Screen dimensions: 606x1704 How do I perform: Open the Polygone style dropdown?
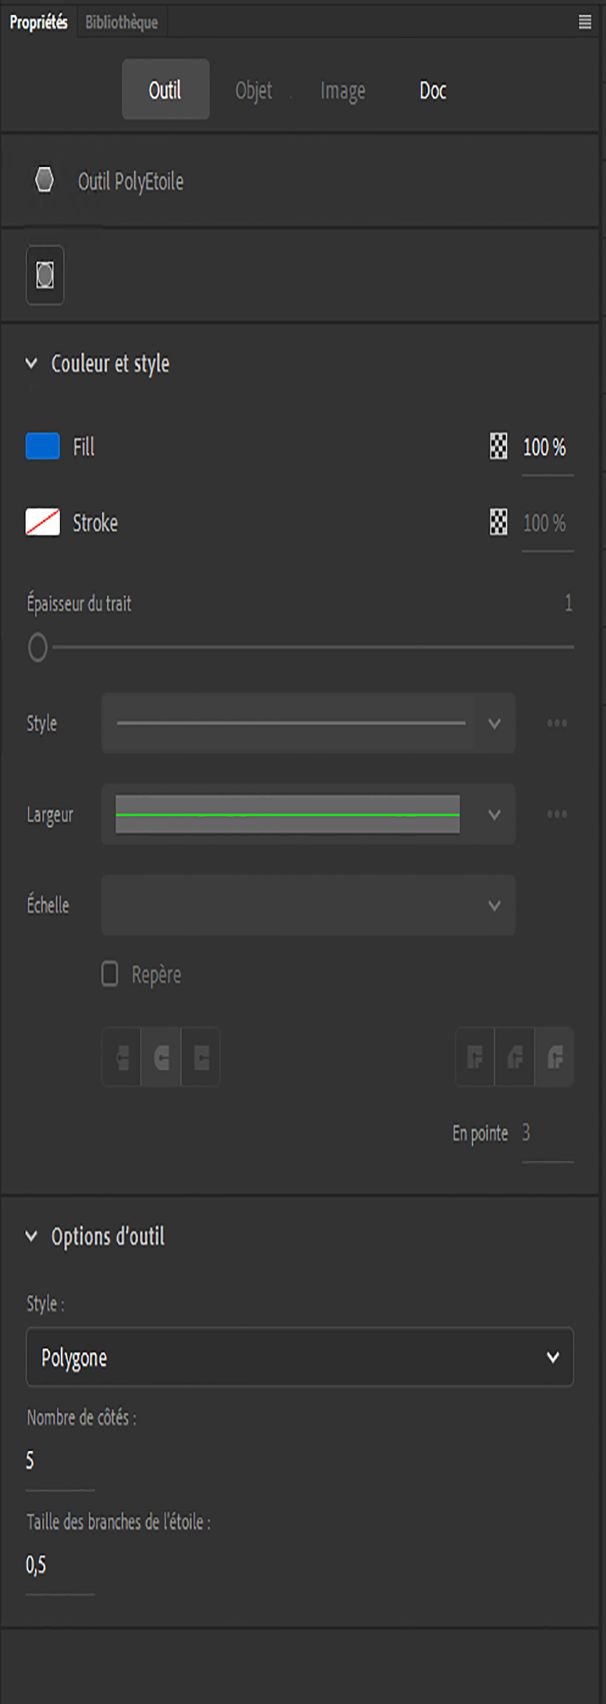coord(300,1357)
